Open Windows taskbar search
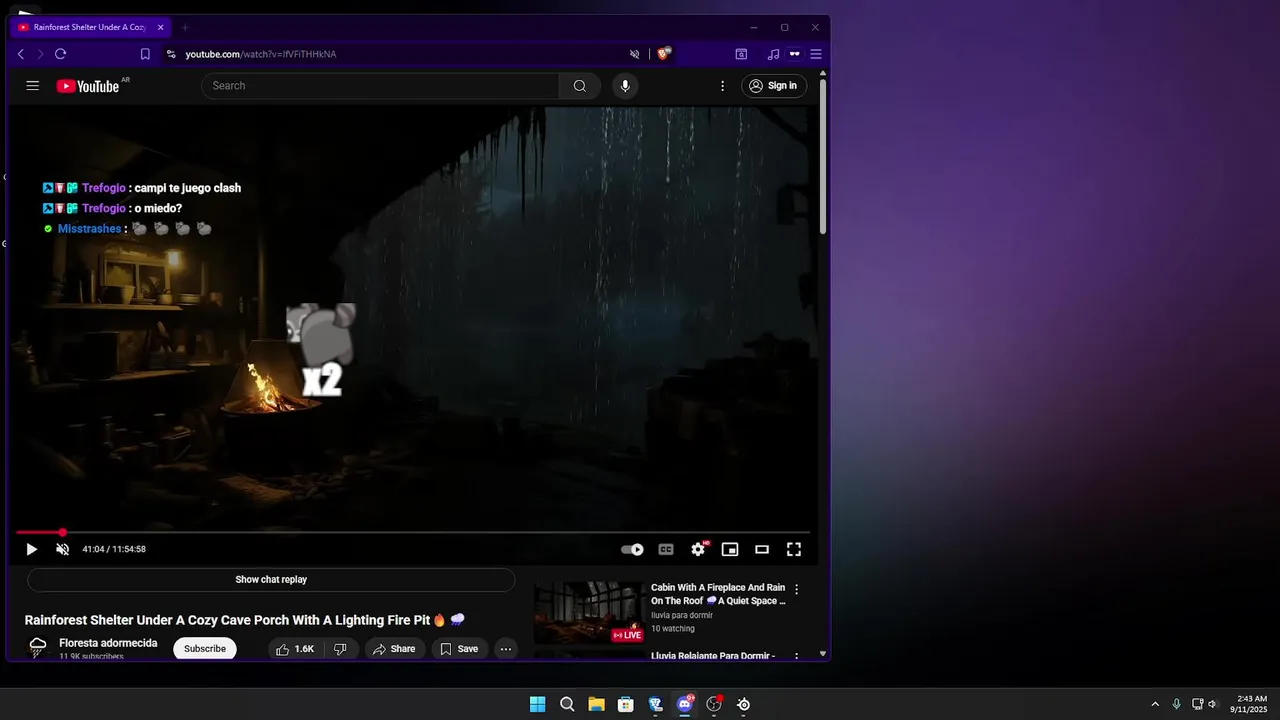This screenshot has width=1280, height=720. point(567,704)
